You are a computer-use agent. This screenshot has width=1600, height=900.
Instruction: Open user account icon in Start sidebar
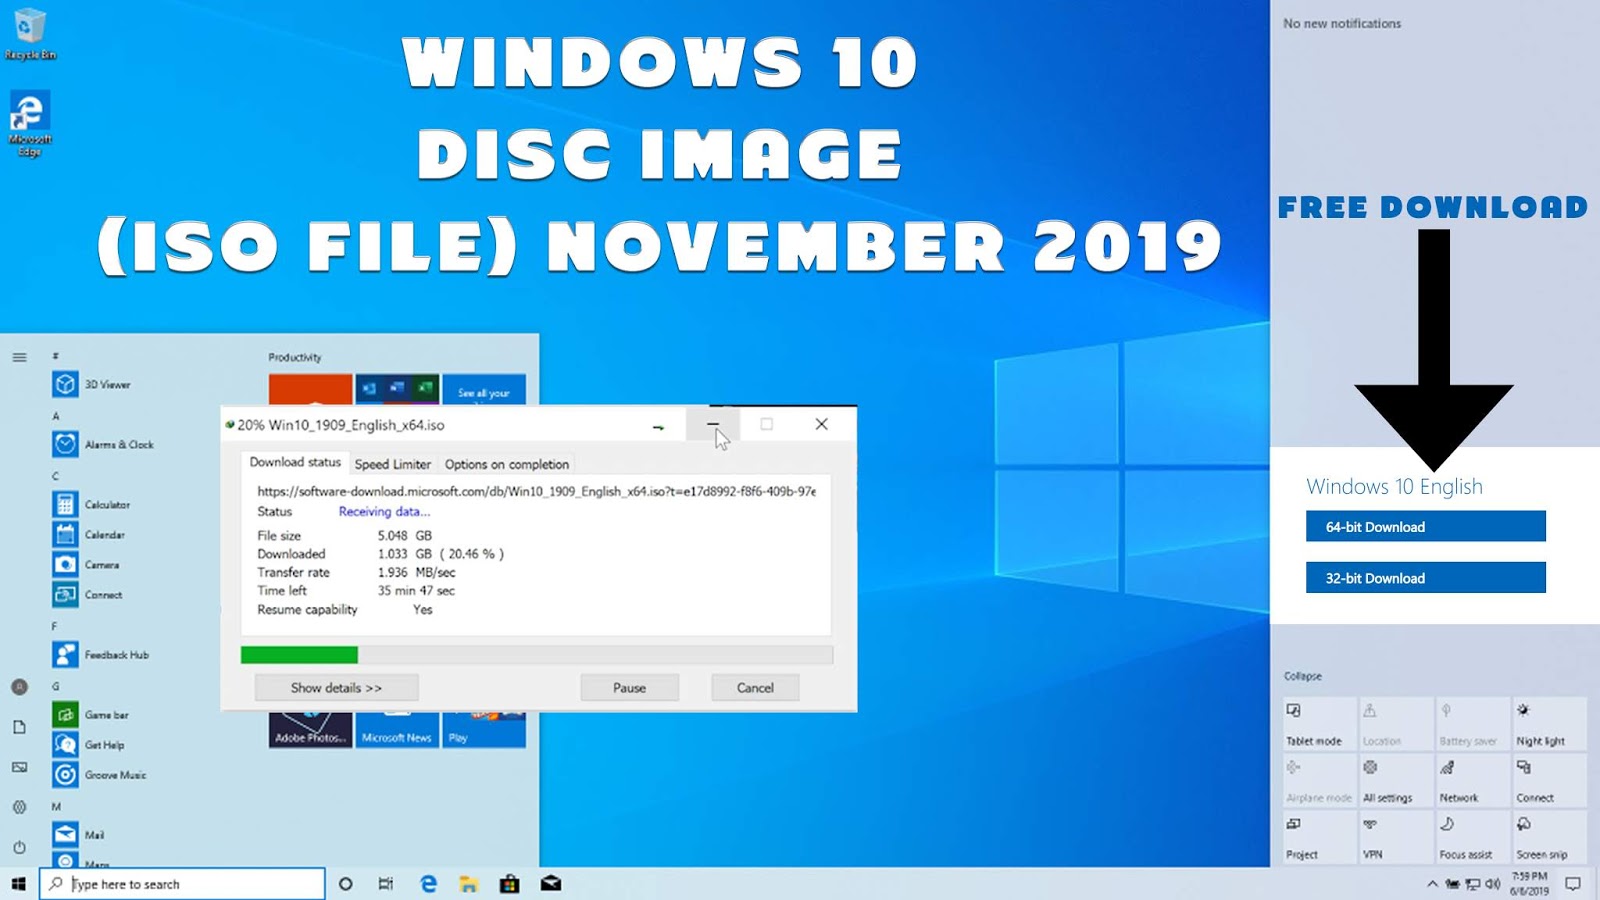pos(19,687)
